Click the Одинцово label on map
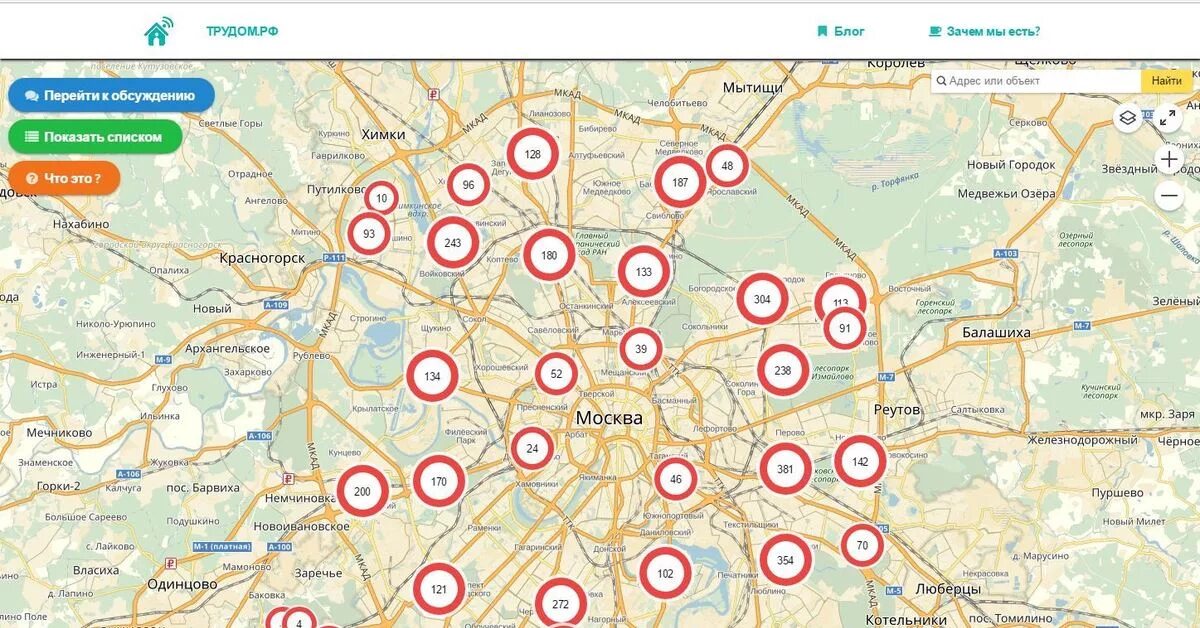 point(182,584)
